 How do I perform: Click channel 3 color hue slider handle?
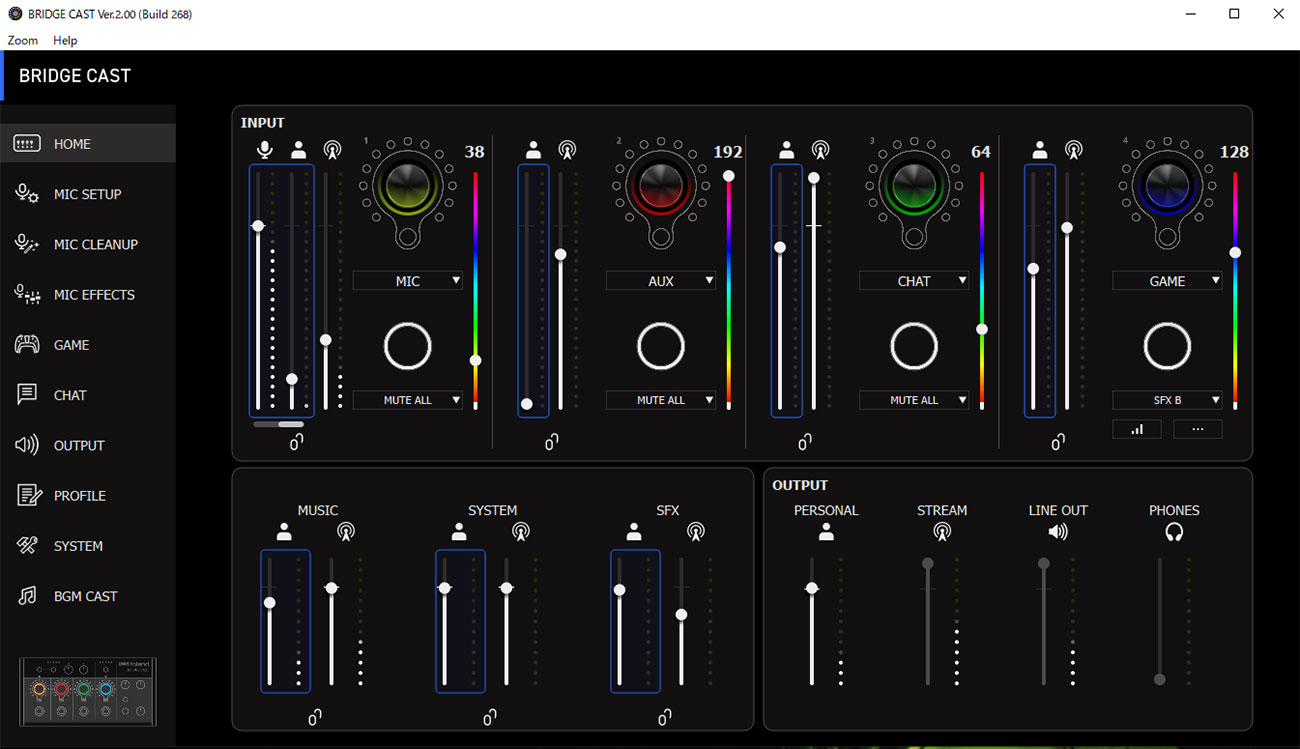tap(981, 329)
